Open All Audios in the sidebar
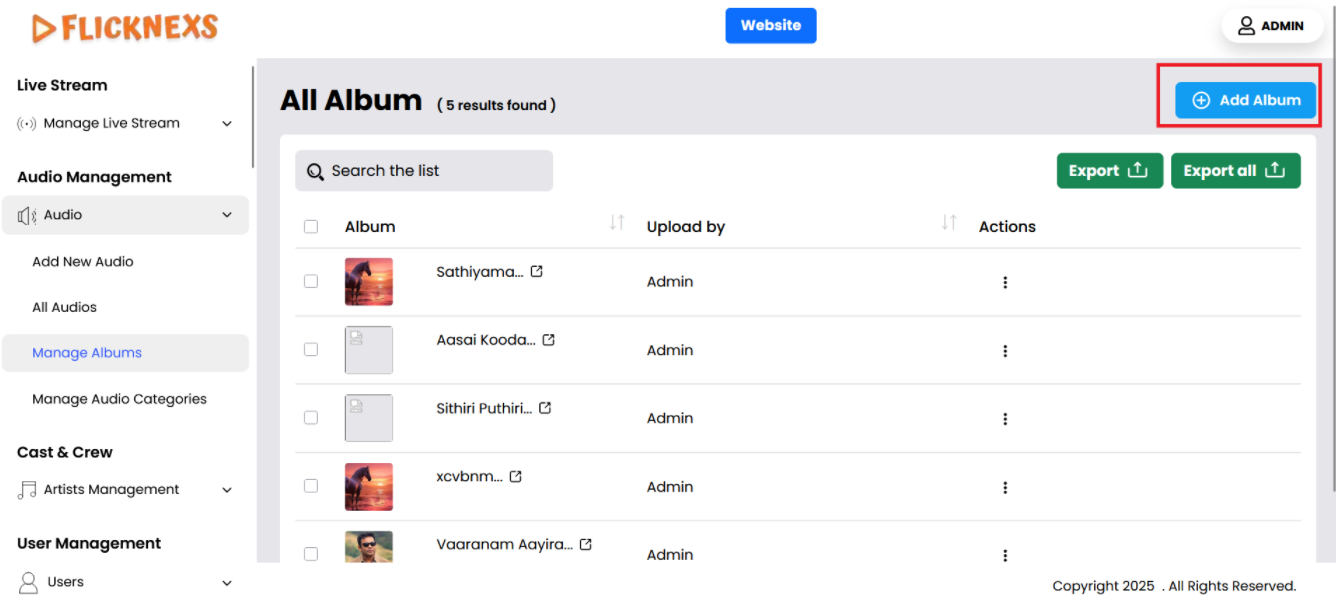Viewport: 1336px width, 604px height. pyautogui.click(x=64, y=308)
